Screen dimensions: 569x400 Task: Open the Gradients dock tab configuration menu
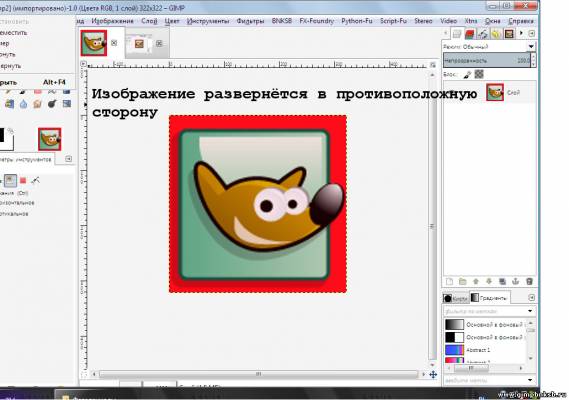pyautogui.click(x=531, y=298)
